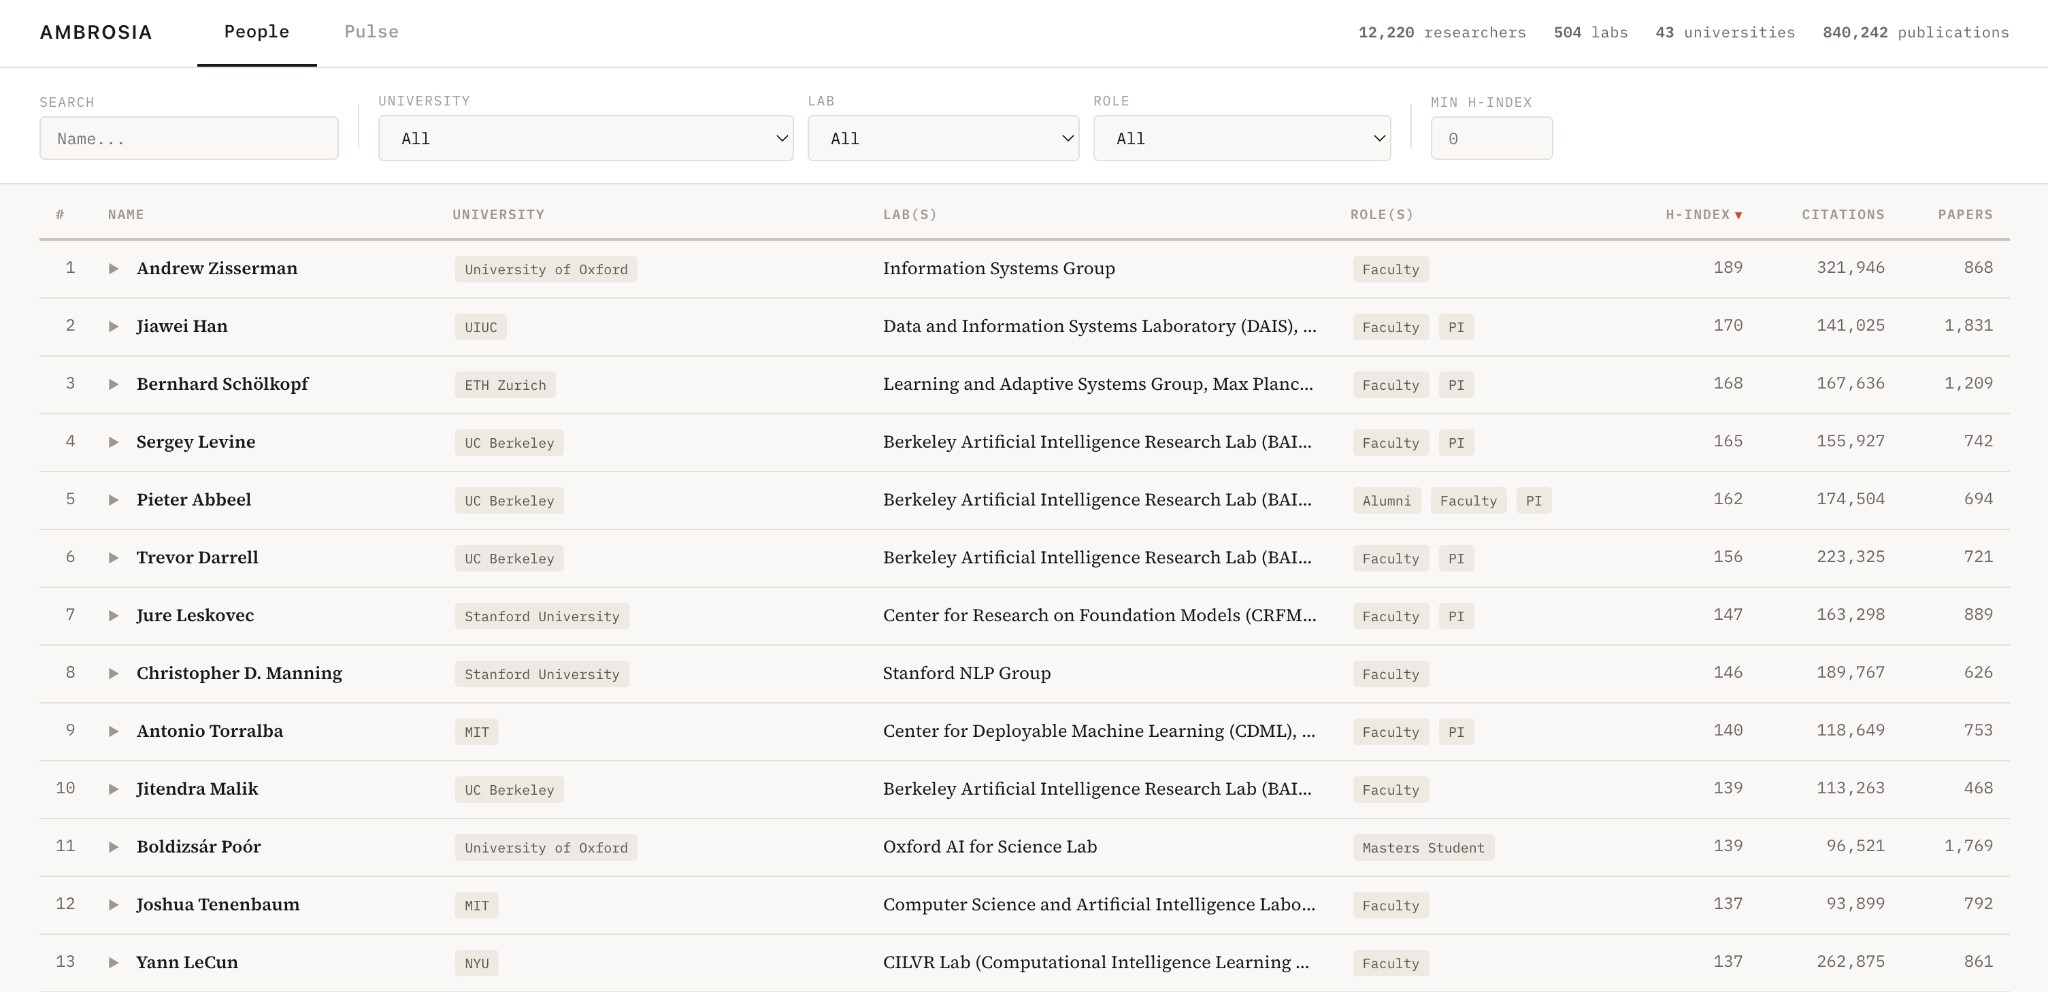This screenshot has width=2048, height=992.
Task: Expand Jiawei Han's researcher details
Action: point(115,327)
